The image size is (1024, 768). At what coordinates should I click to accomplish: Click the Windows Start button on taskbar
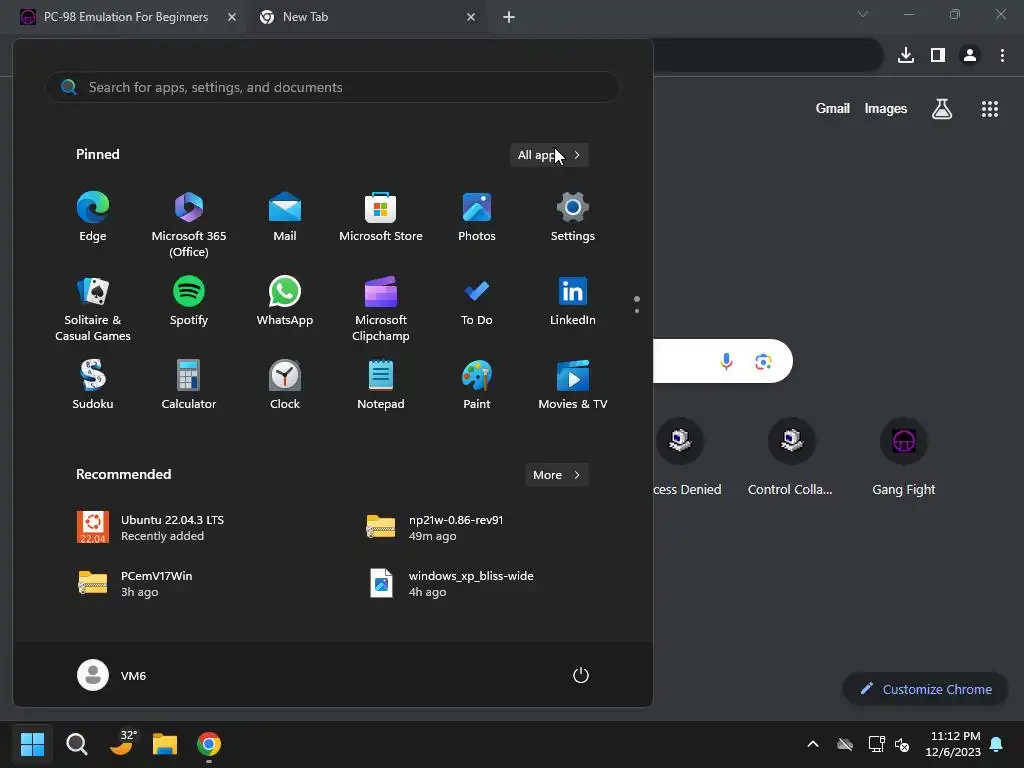[x=32, y=744]
